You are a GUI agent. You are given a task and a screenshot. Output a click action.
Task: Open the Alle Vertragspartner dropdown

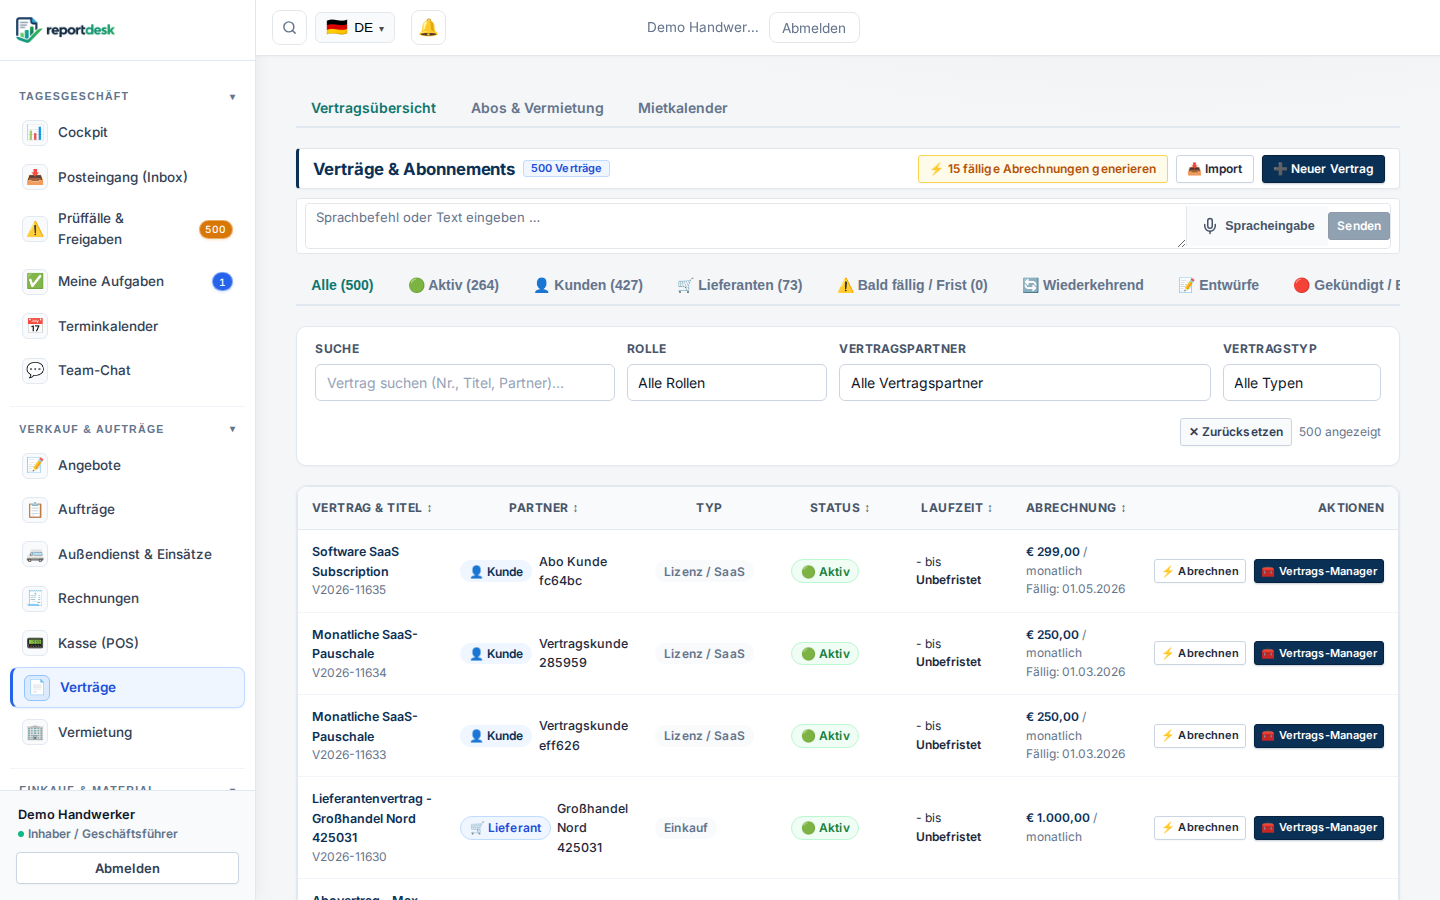(x=1025, y=383)
